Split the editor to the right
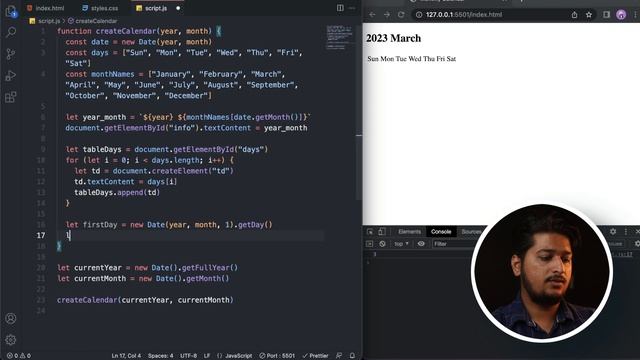 click(x=340, y=8)
